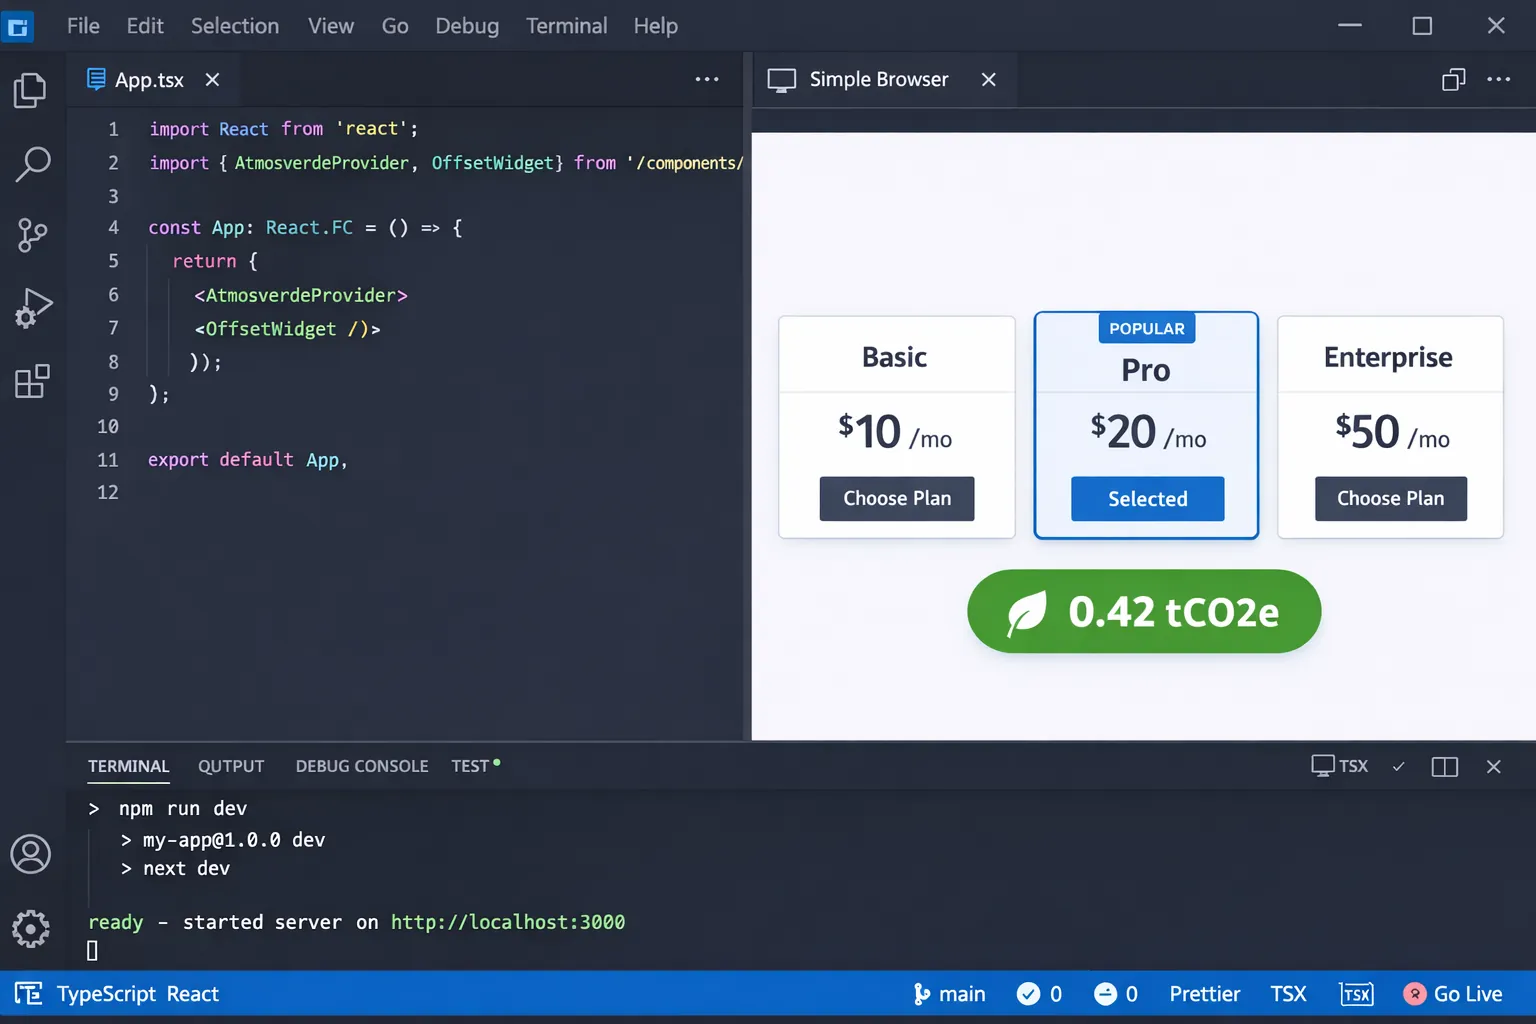Click line number 4 in the gutter
1536x1024 pixels.
[x=113, y=227]
